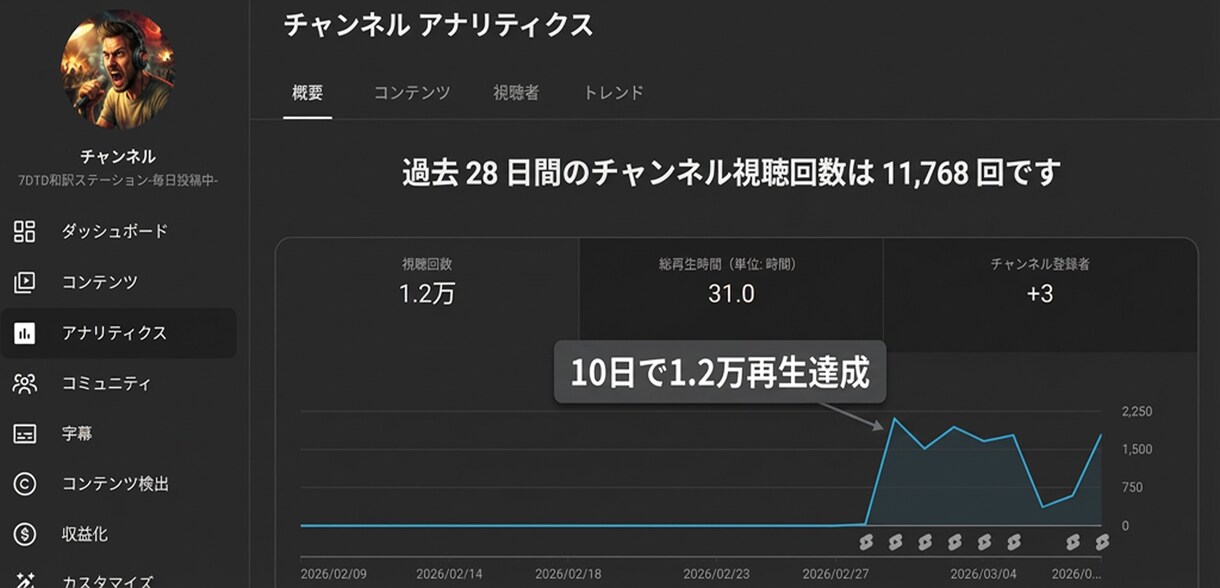This screenshot has height=588, width=1220.
Task: Click the 2026/02/27 date label
Action: (x=836, y=575)
